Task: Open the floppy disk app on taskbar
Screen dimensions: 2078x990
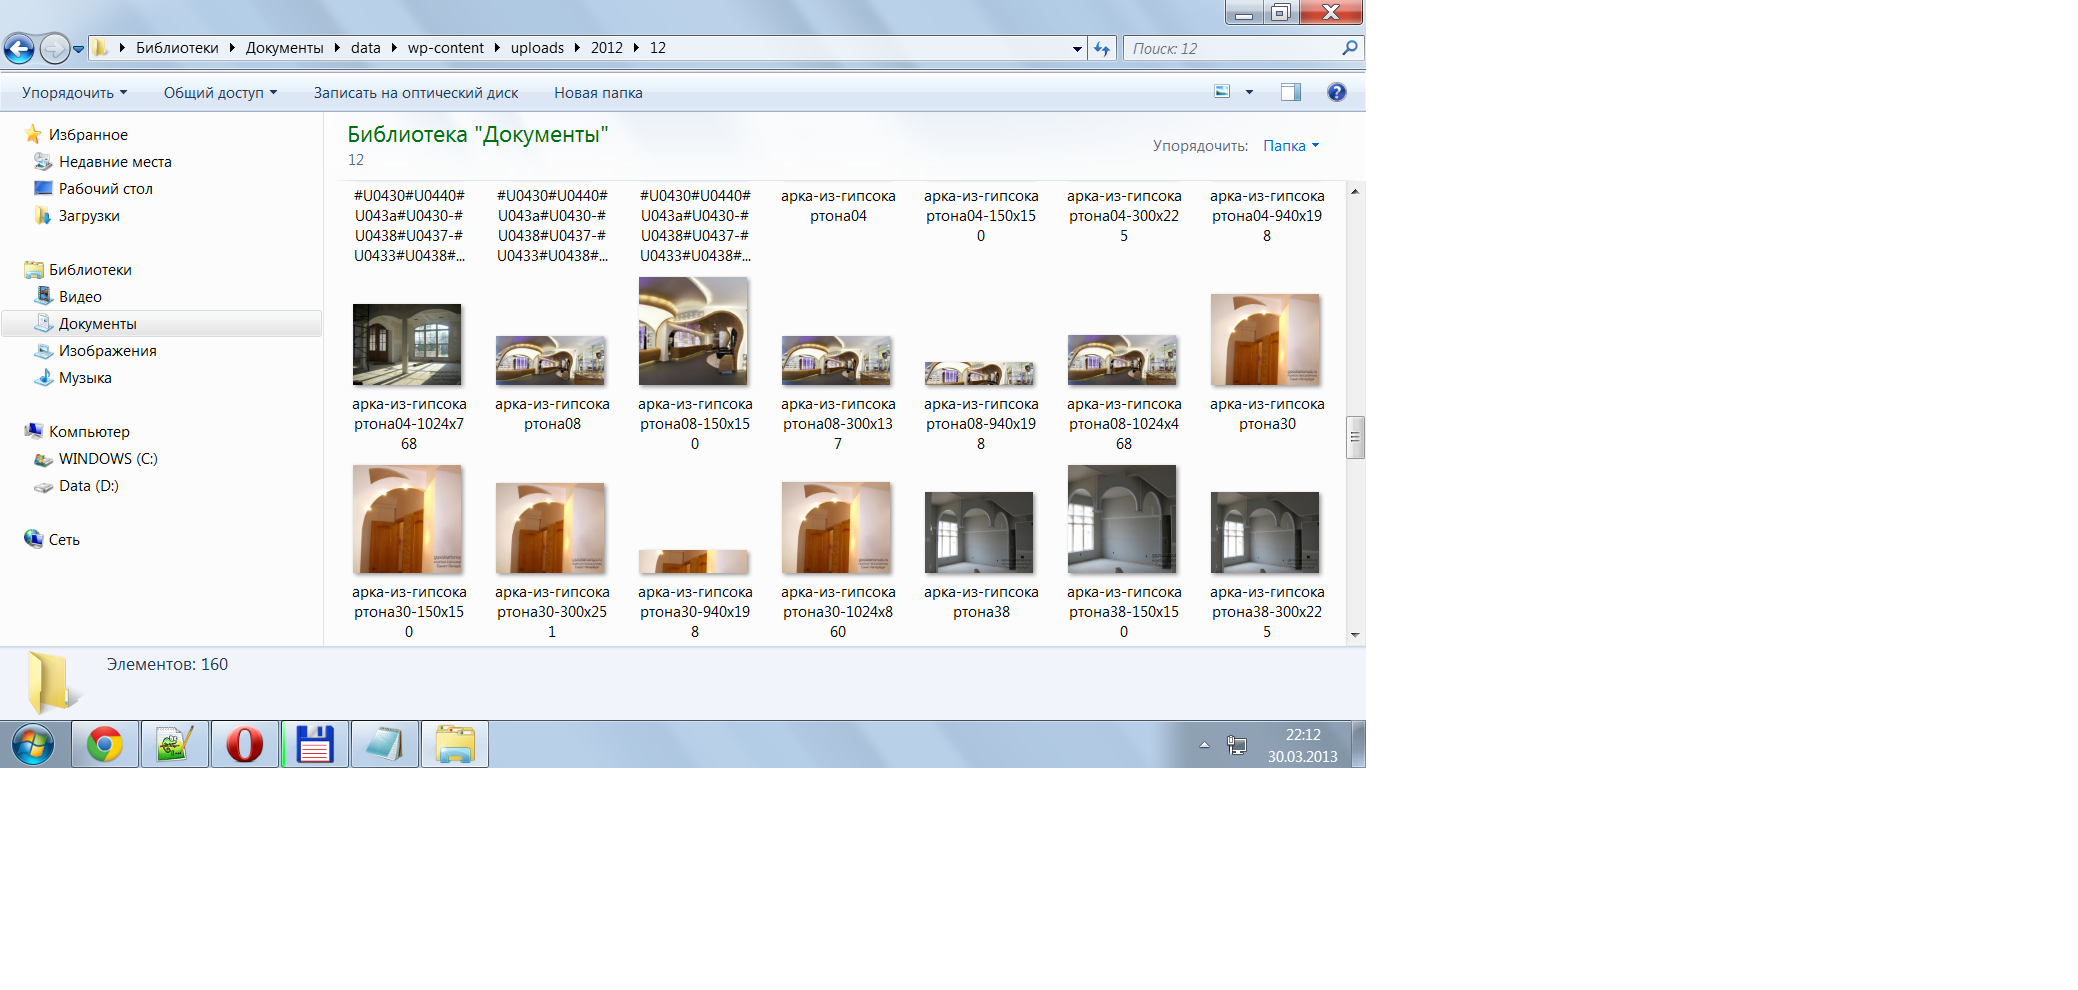Action: (315, 745)
